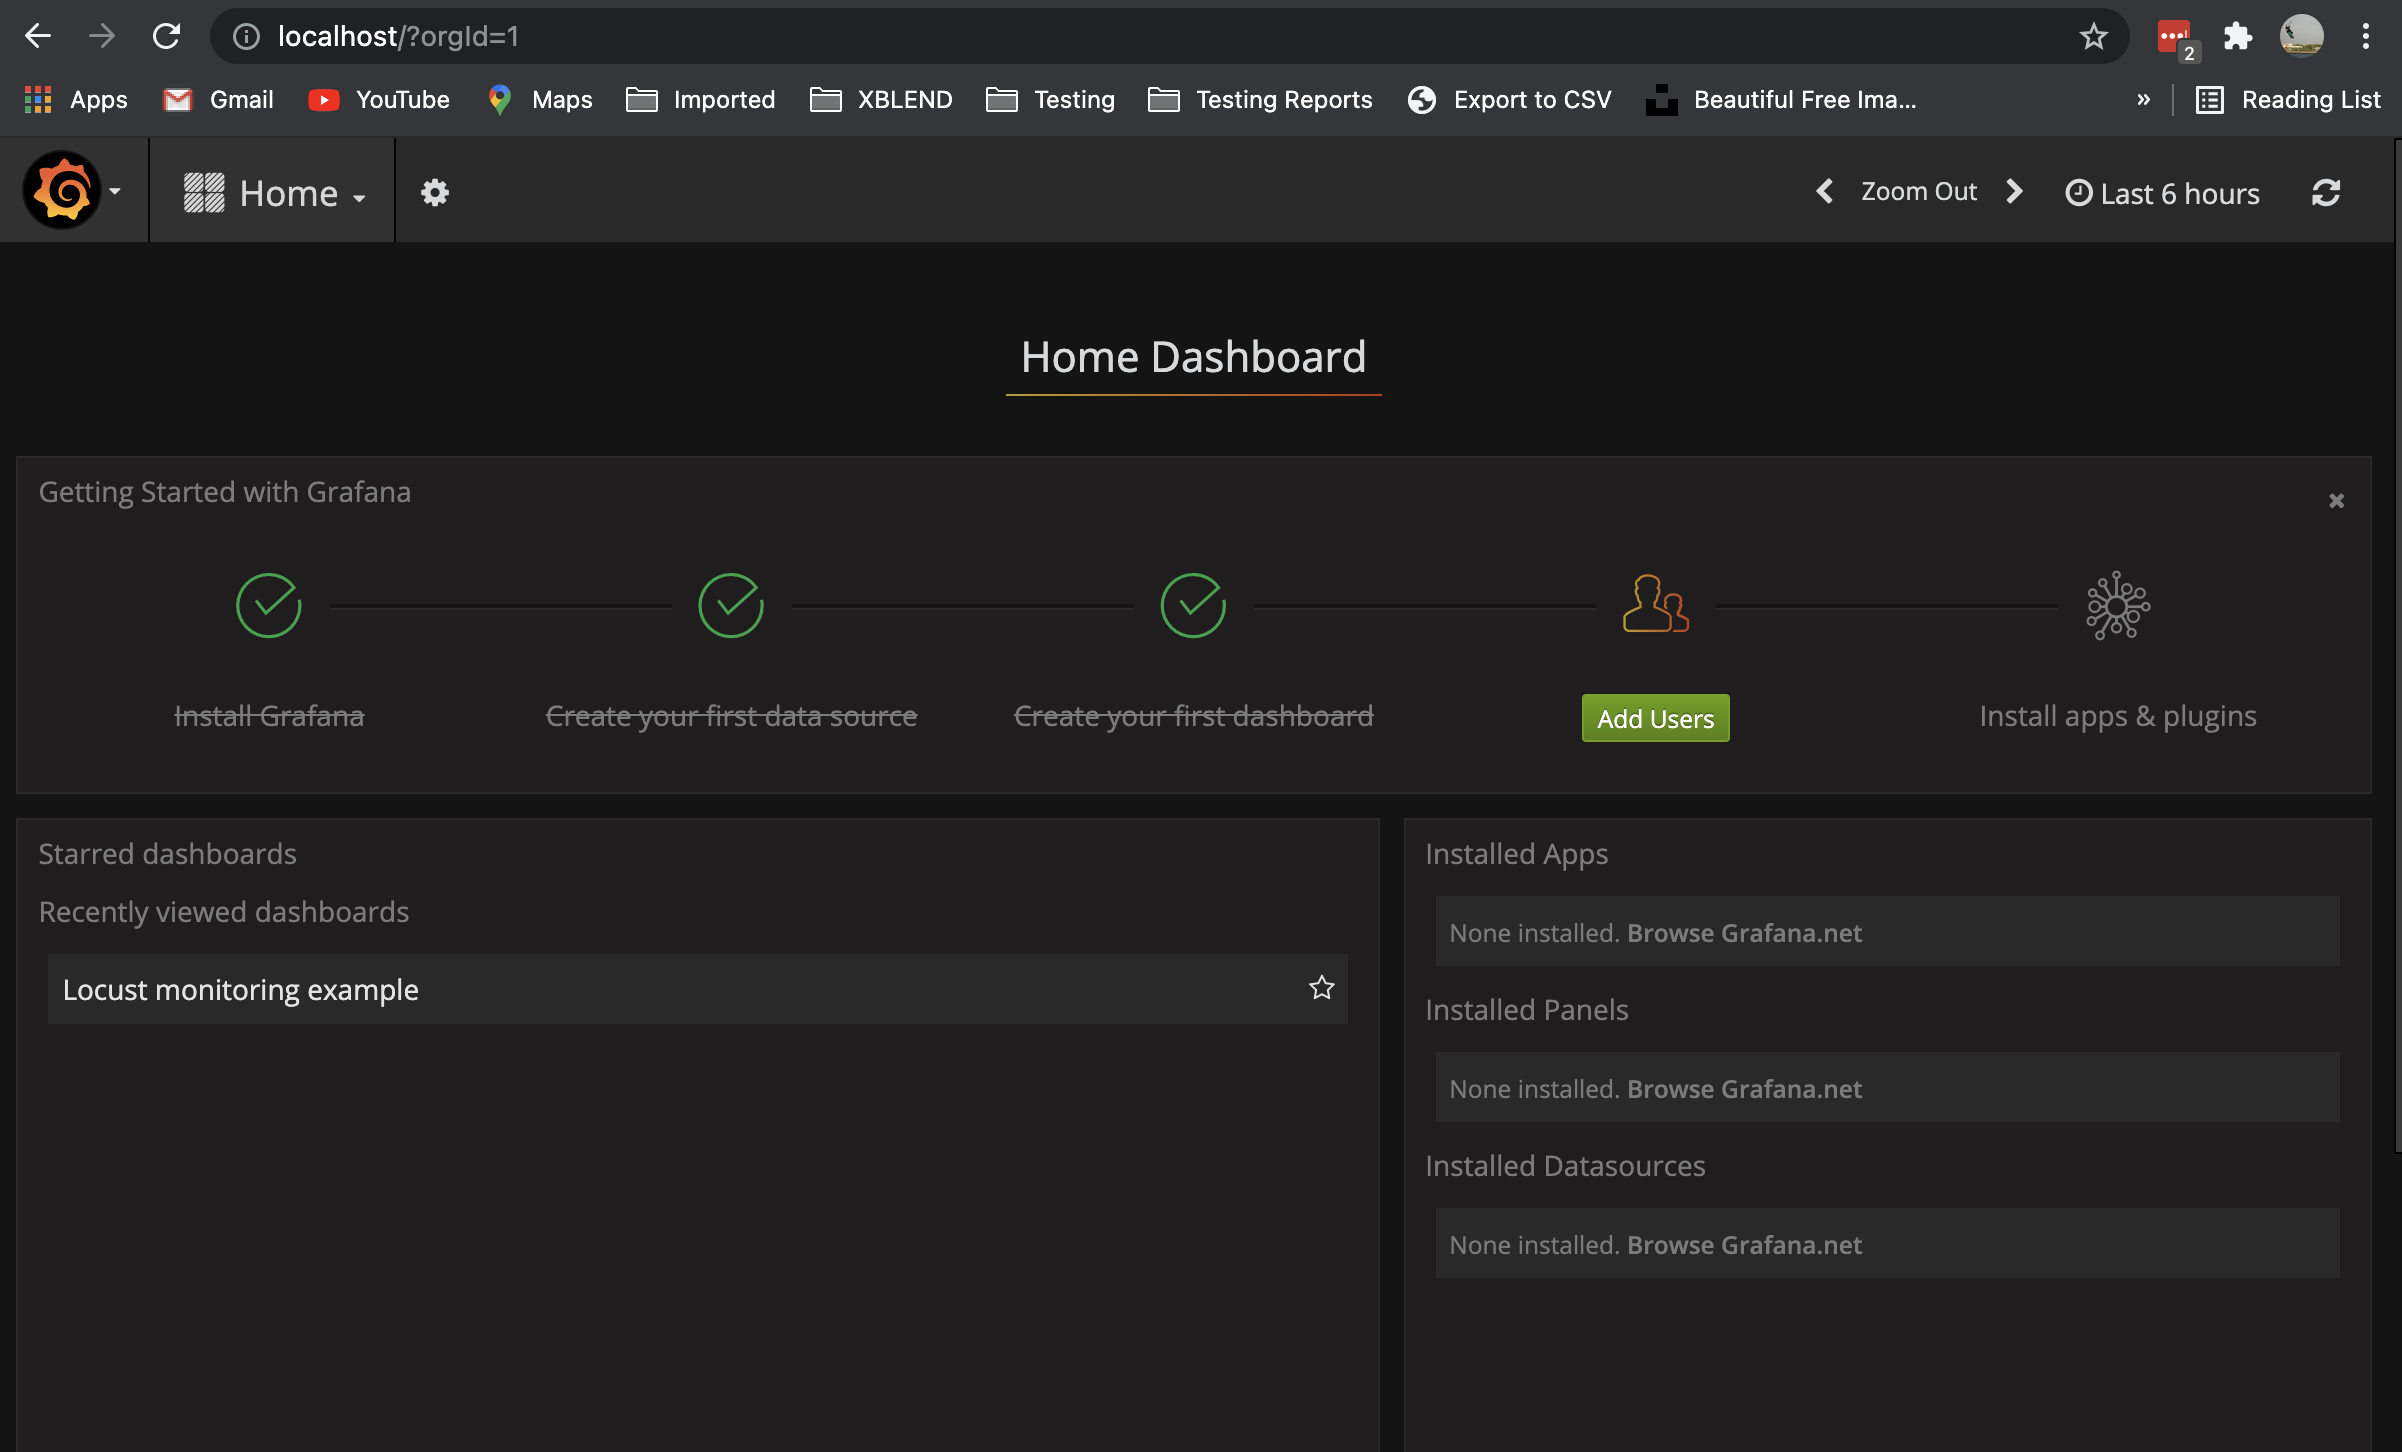
Task: Open the Locust monitoring example dashboard
Action: (x=698, y=989)
